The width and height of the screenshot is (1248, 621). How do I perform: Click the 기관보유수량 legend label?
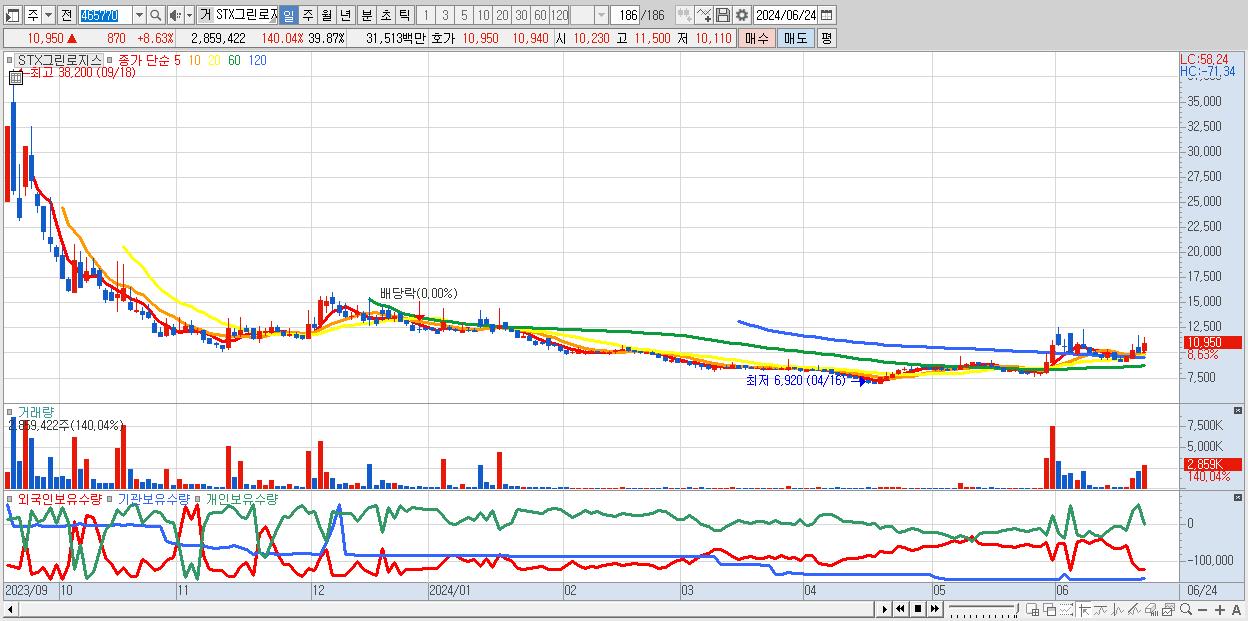coord(153,498)
